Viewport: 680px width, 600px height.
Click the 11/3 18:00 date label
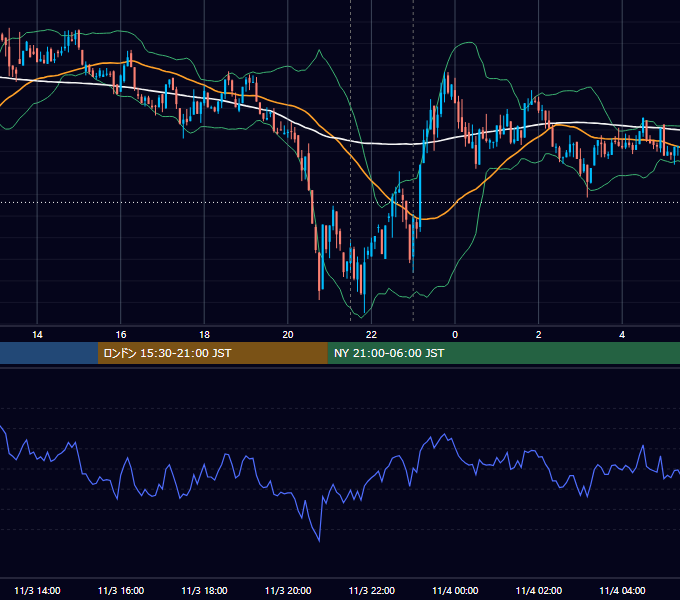[x=204, y=590]
